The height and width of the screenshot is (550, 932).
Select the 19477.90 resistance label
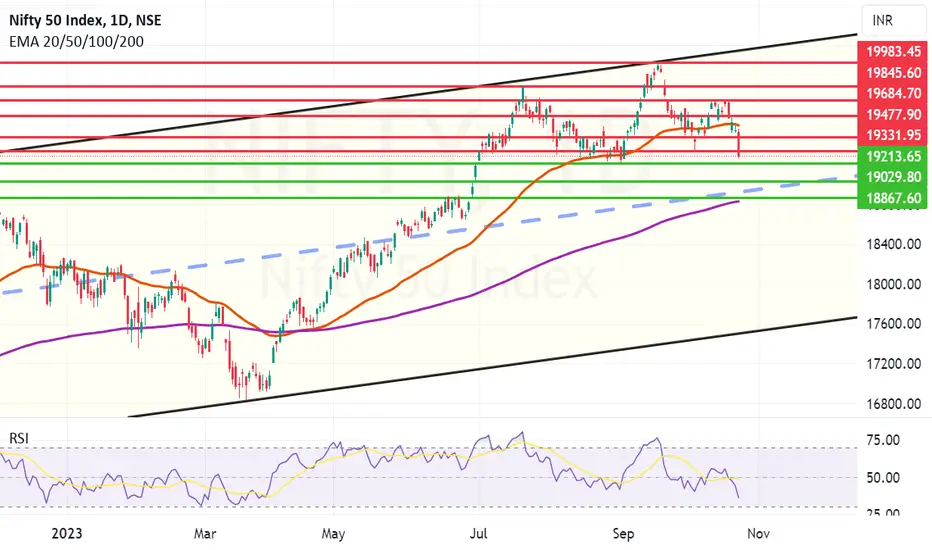pyautogui.click(x=893, y=114)
